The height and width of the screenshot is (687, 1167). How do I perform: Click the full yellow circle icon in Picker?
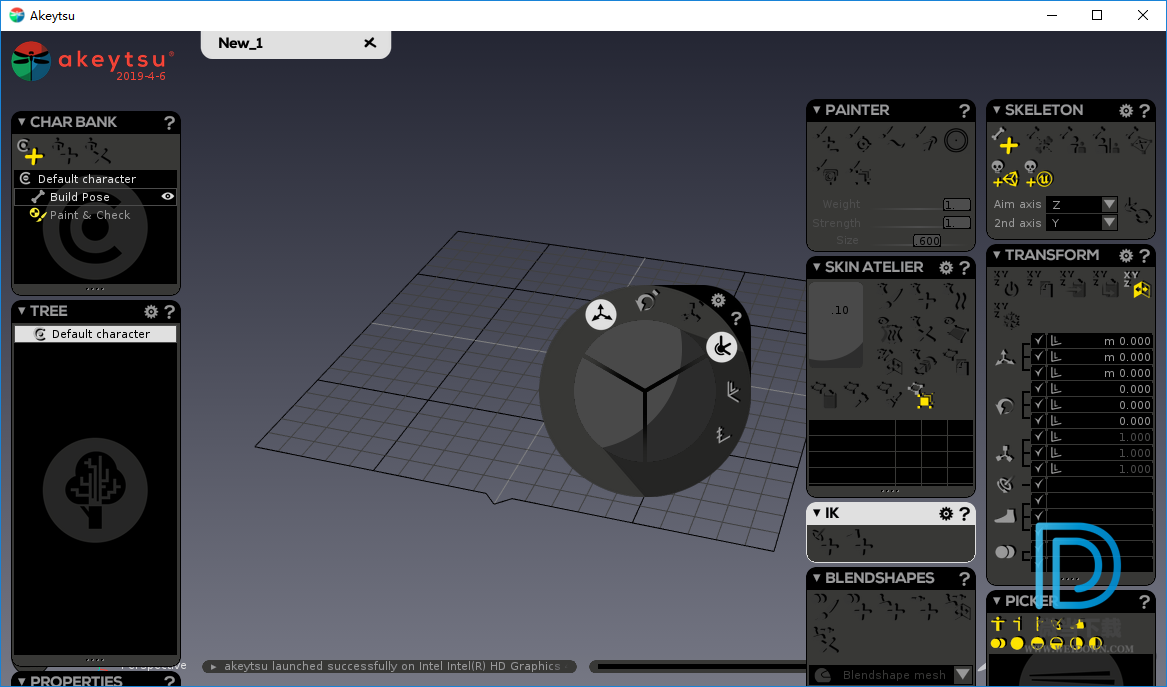click(1017, 643)
